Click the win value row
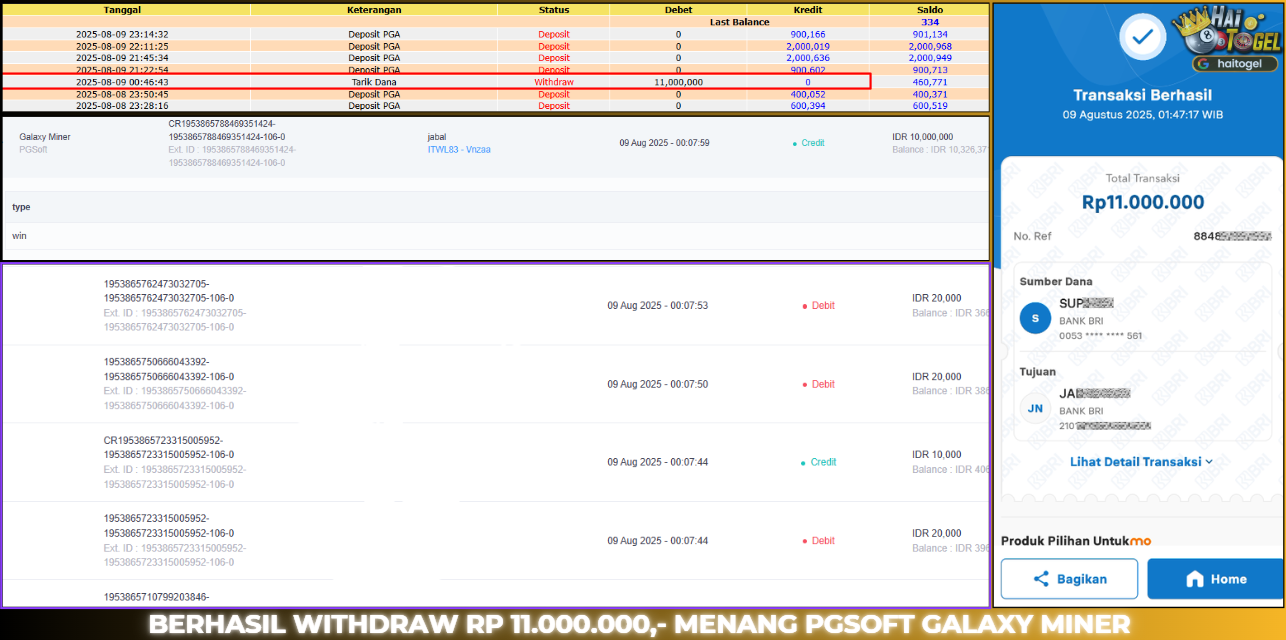The height and width of the screenshot is (640, 1286). point(495,236)
